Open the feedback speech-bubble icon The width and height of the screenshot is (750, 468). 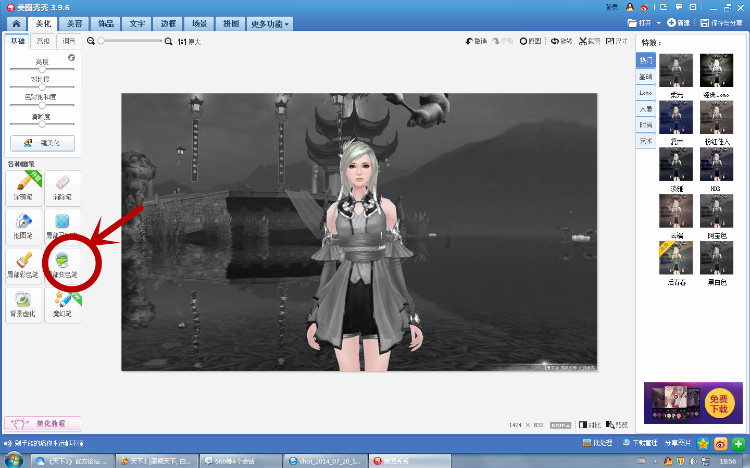click(679, 7)
